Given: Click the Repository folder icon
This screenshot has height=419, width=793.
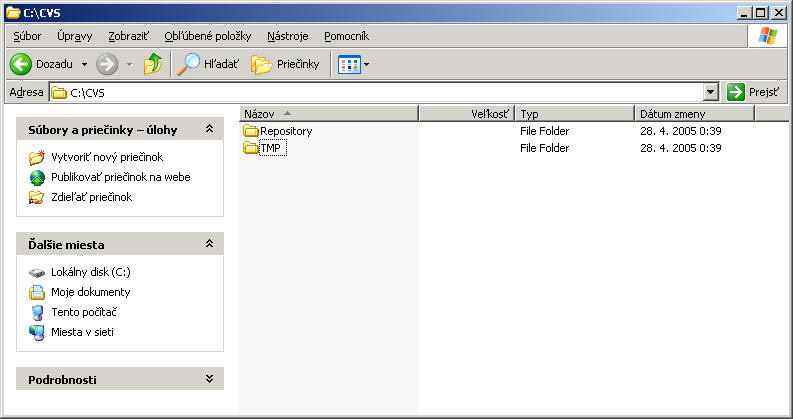Looking at the screenshot, I should pyautogui.click(x=251, y=131).
